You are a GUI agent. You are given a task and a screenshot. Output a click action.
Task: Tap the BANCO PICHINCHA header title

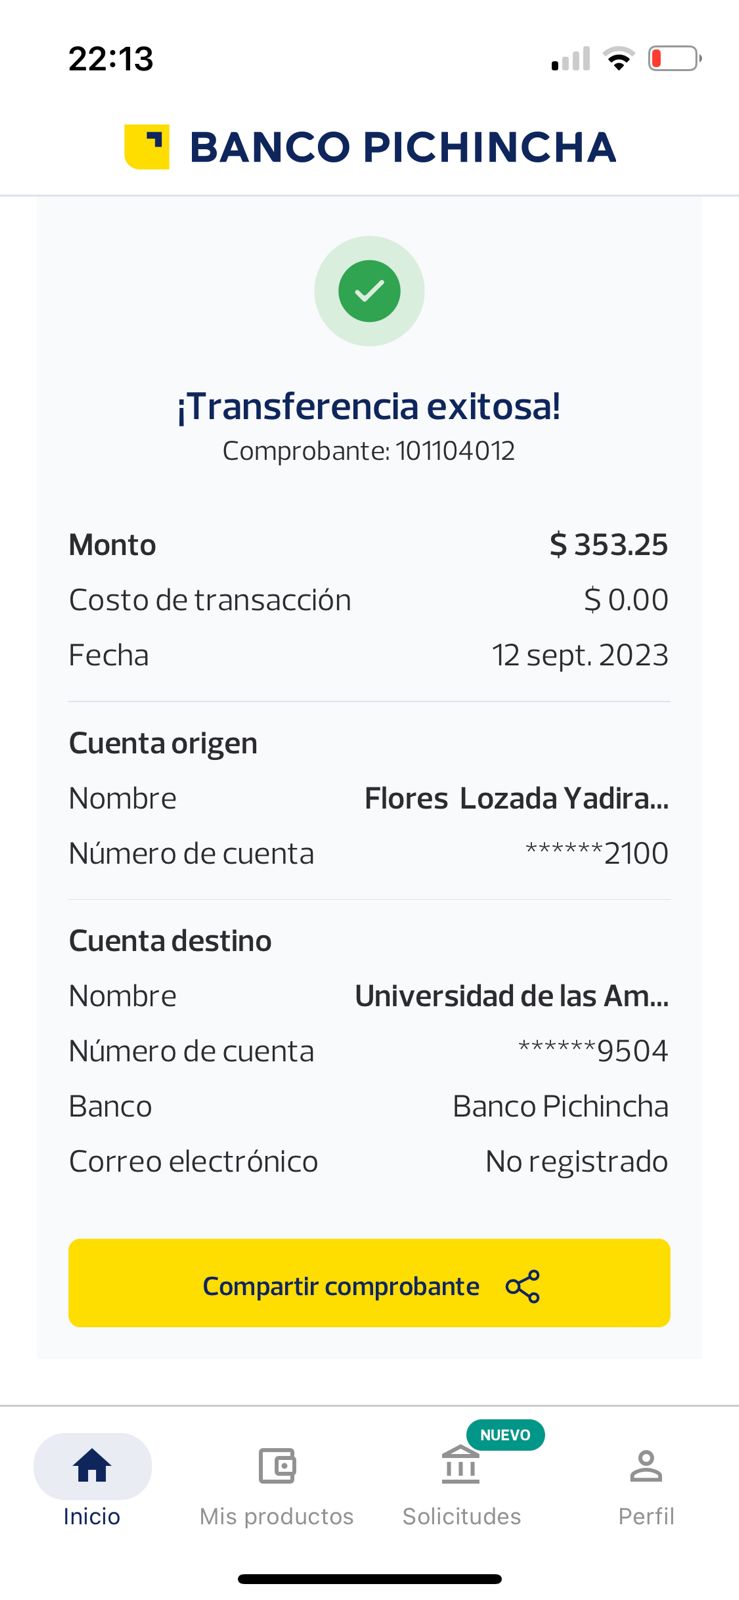(402, 147)
